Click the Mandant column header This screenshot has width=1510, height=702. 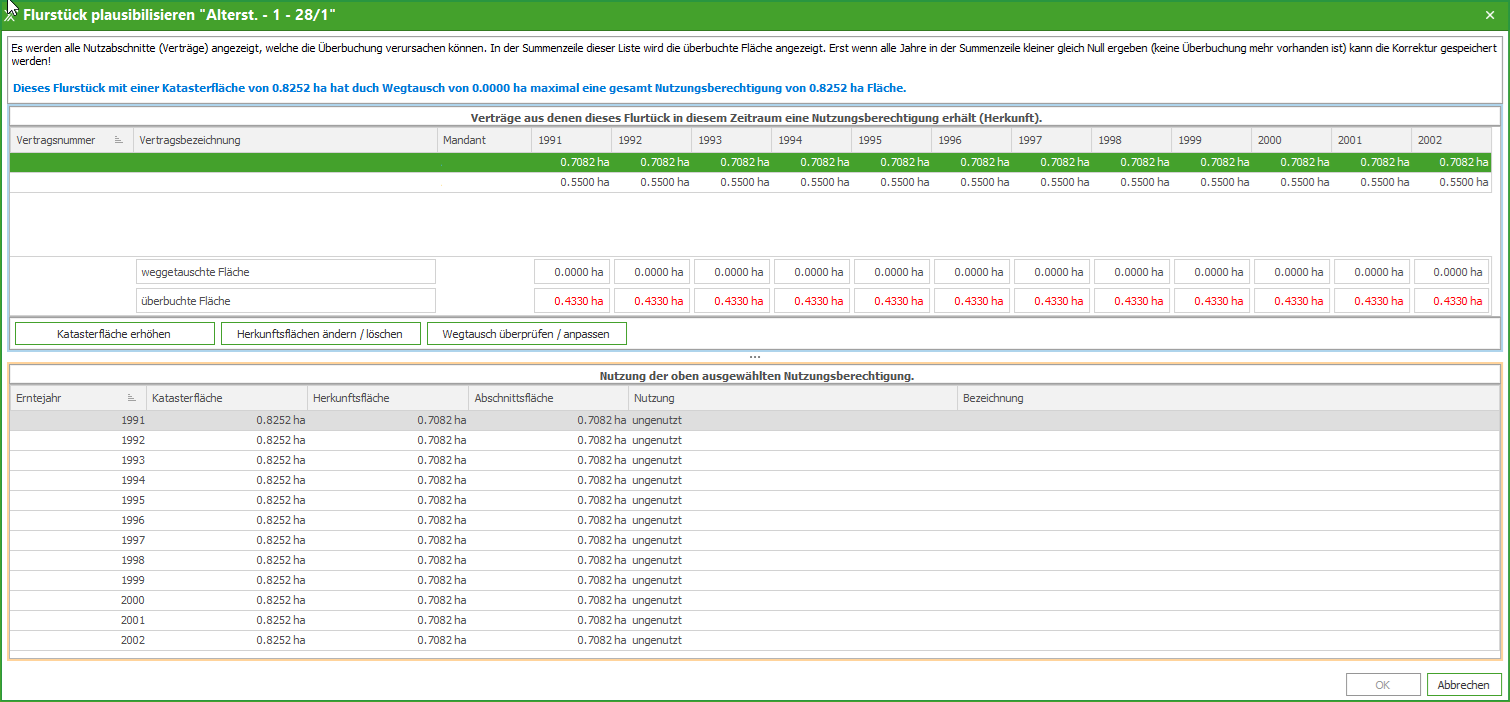pyautogui.click(x=484, y=141)
